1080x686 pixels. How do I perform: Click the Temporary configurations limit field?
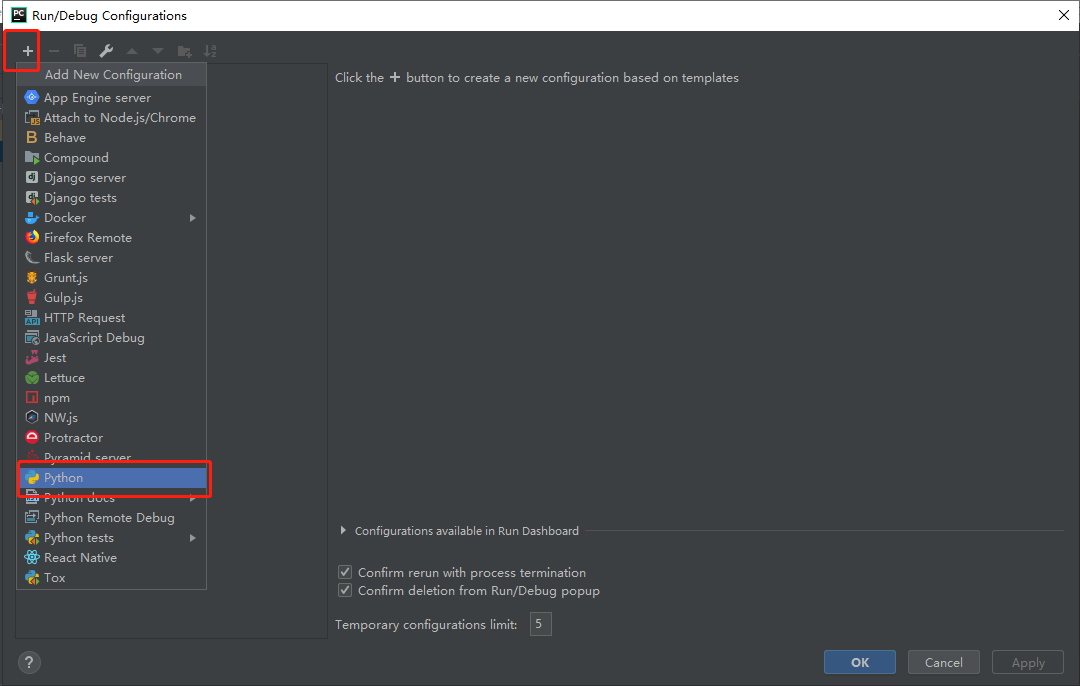(x=541, y=624)
